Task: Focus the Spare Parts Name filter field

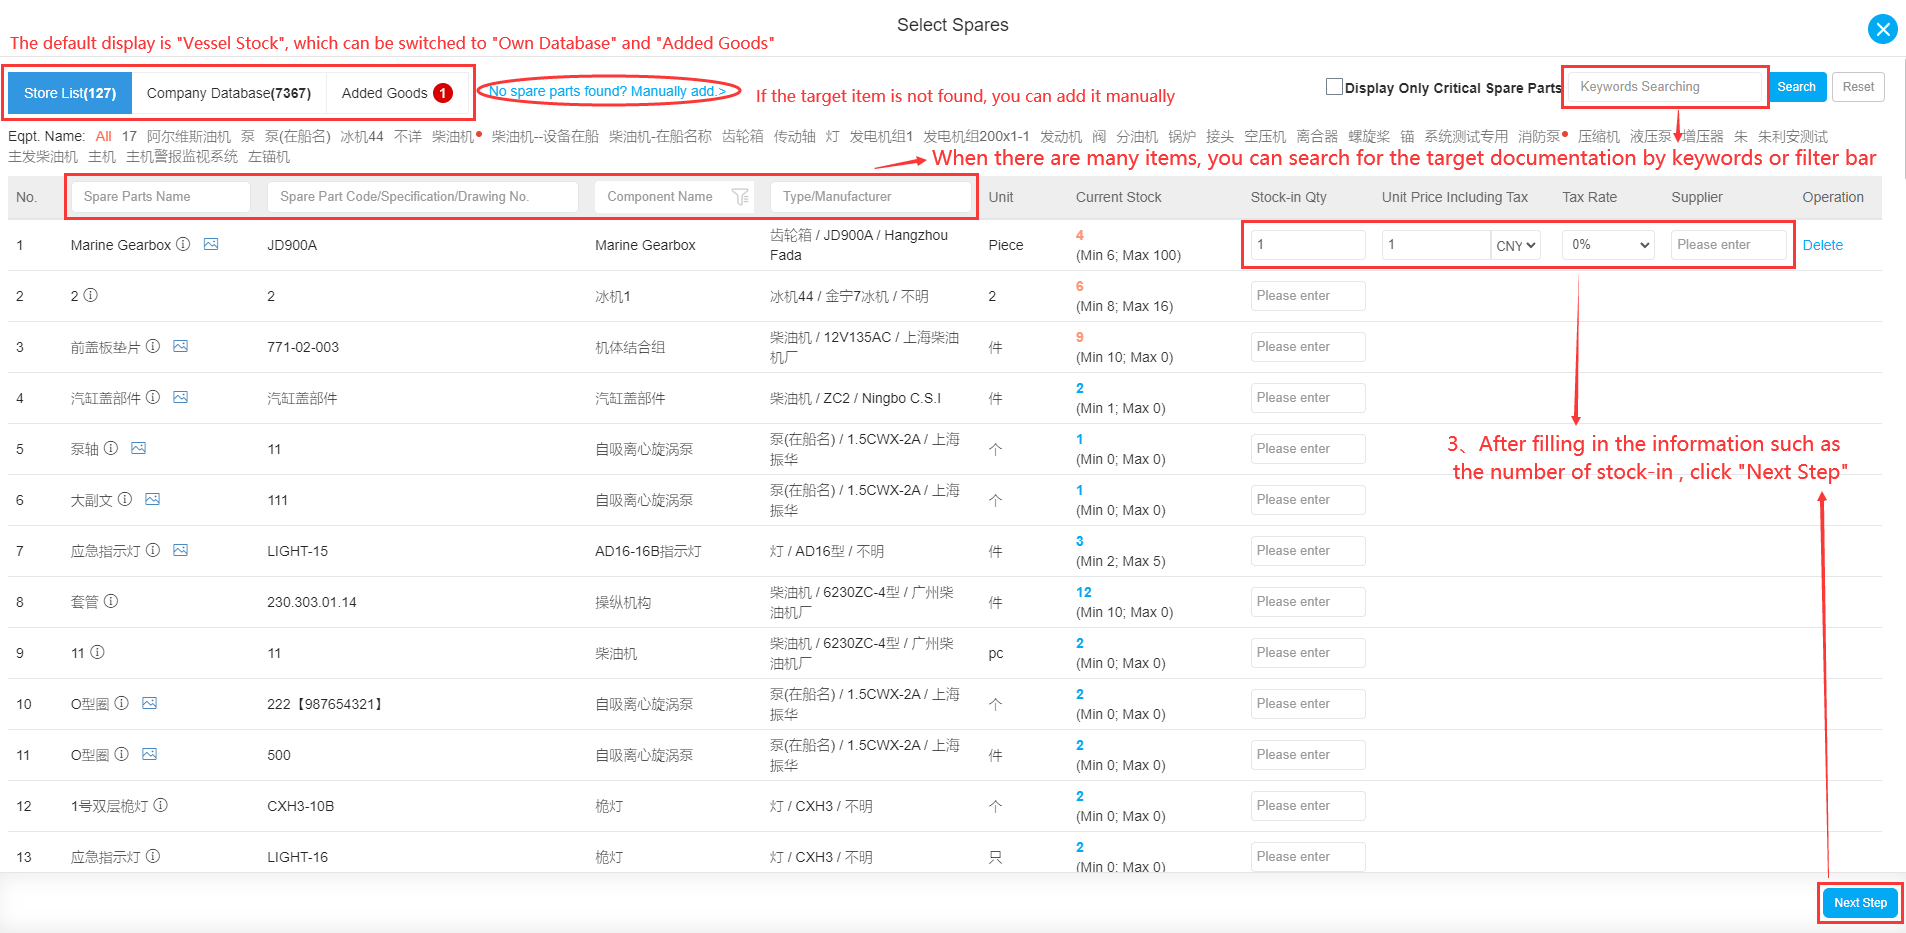Action: tap(160, 197)
